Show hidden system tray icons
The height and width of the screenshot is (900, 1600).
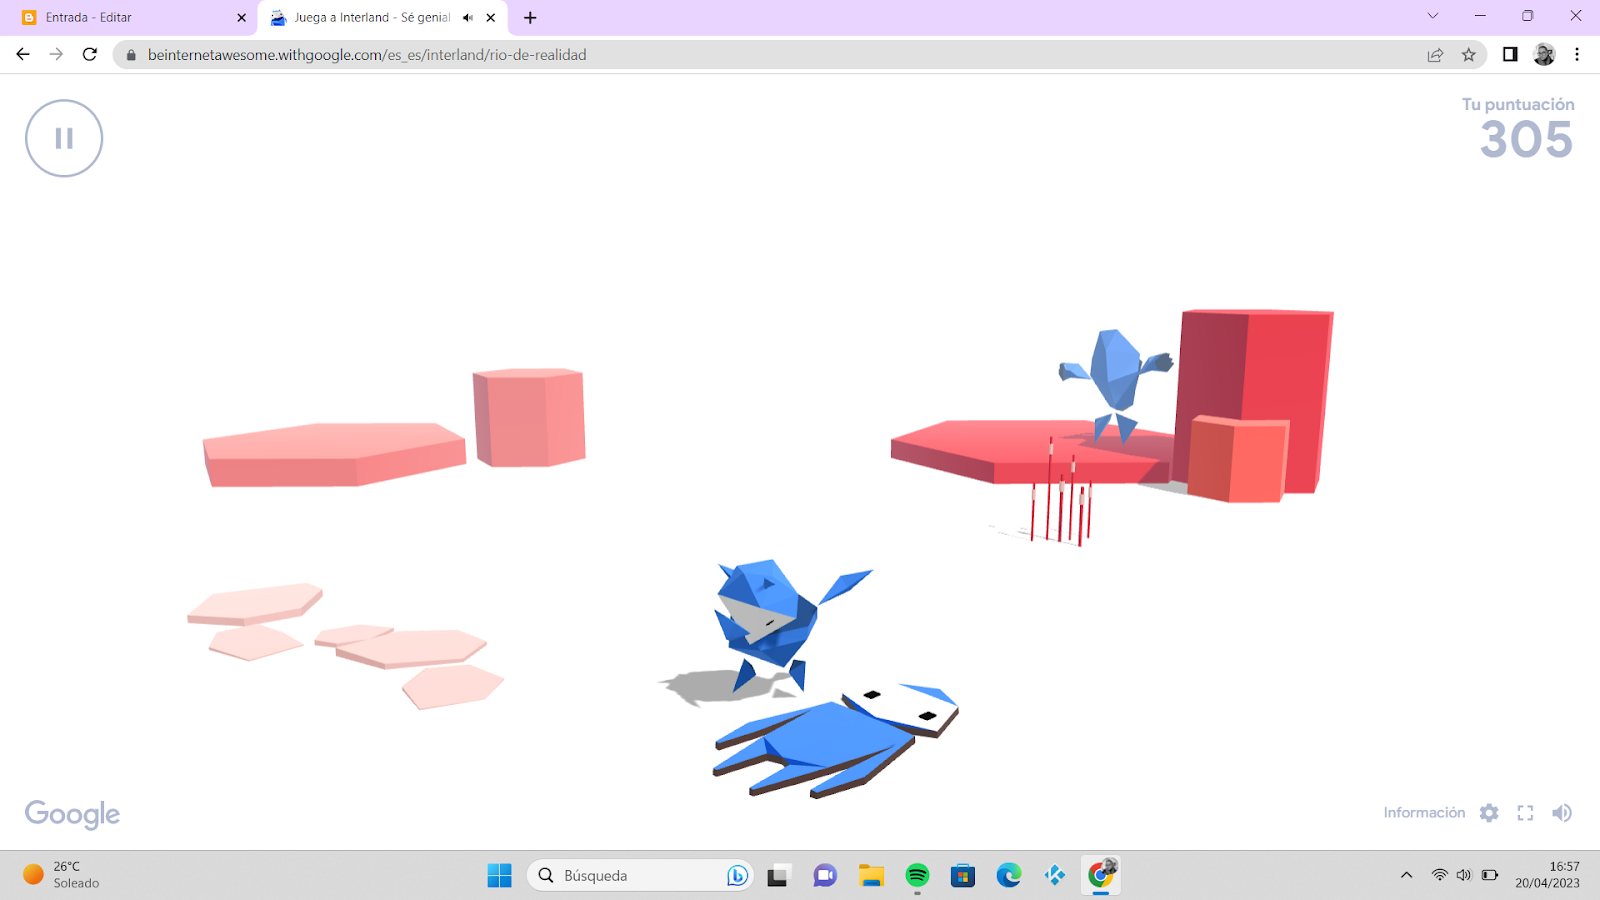tap(1406, 875)
